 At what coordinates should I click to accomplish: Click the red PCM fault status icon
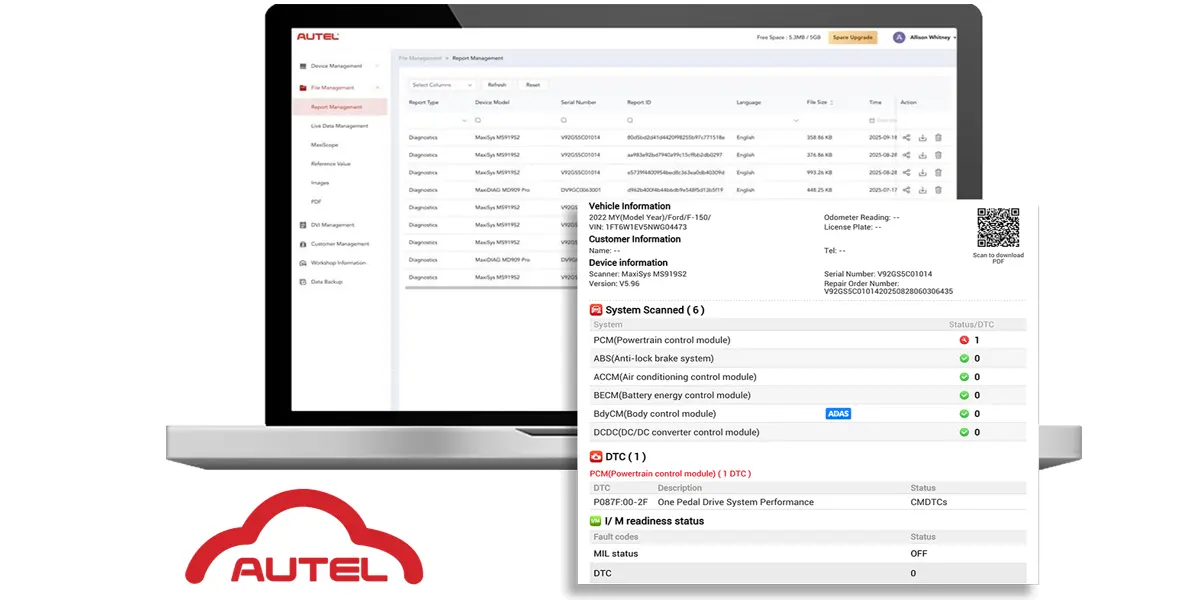click(964, 340)
